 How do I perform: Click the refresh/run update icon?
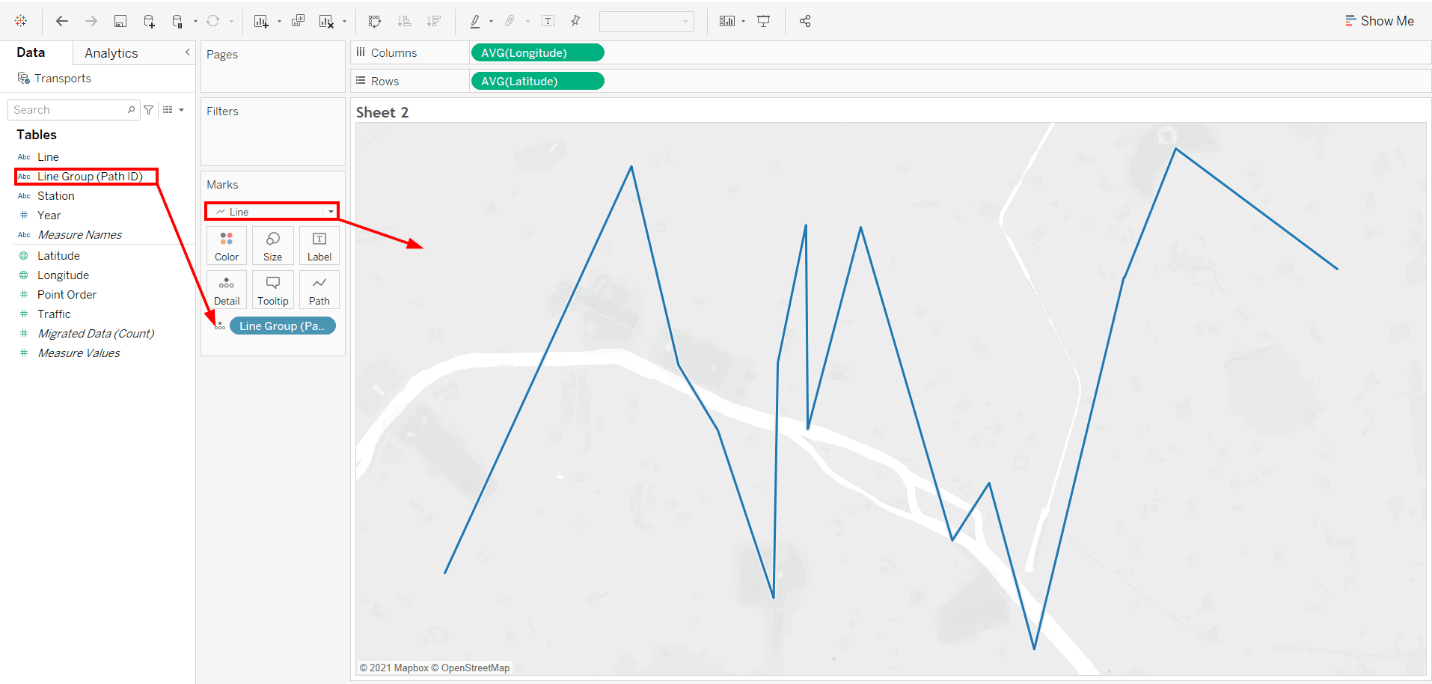tap(212, 21)
